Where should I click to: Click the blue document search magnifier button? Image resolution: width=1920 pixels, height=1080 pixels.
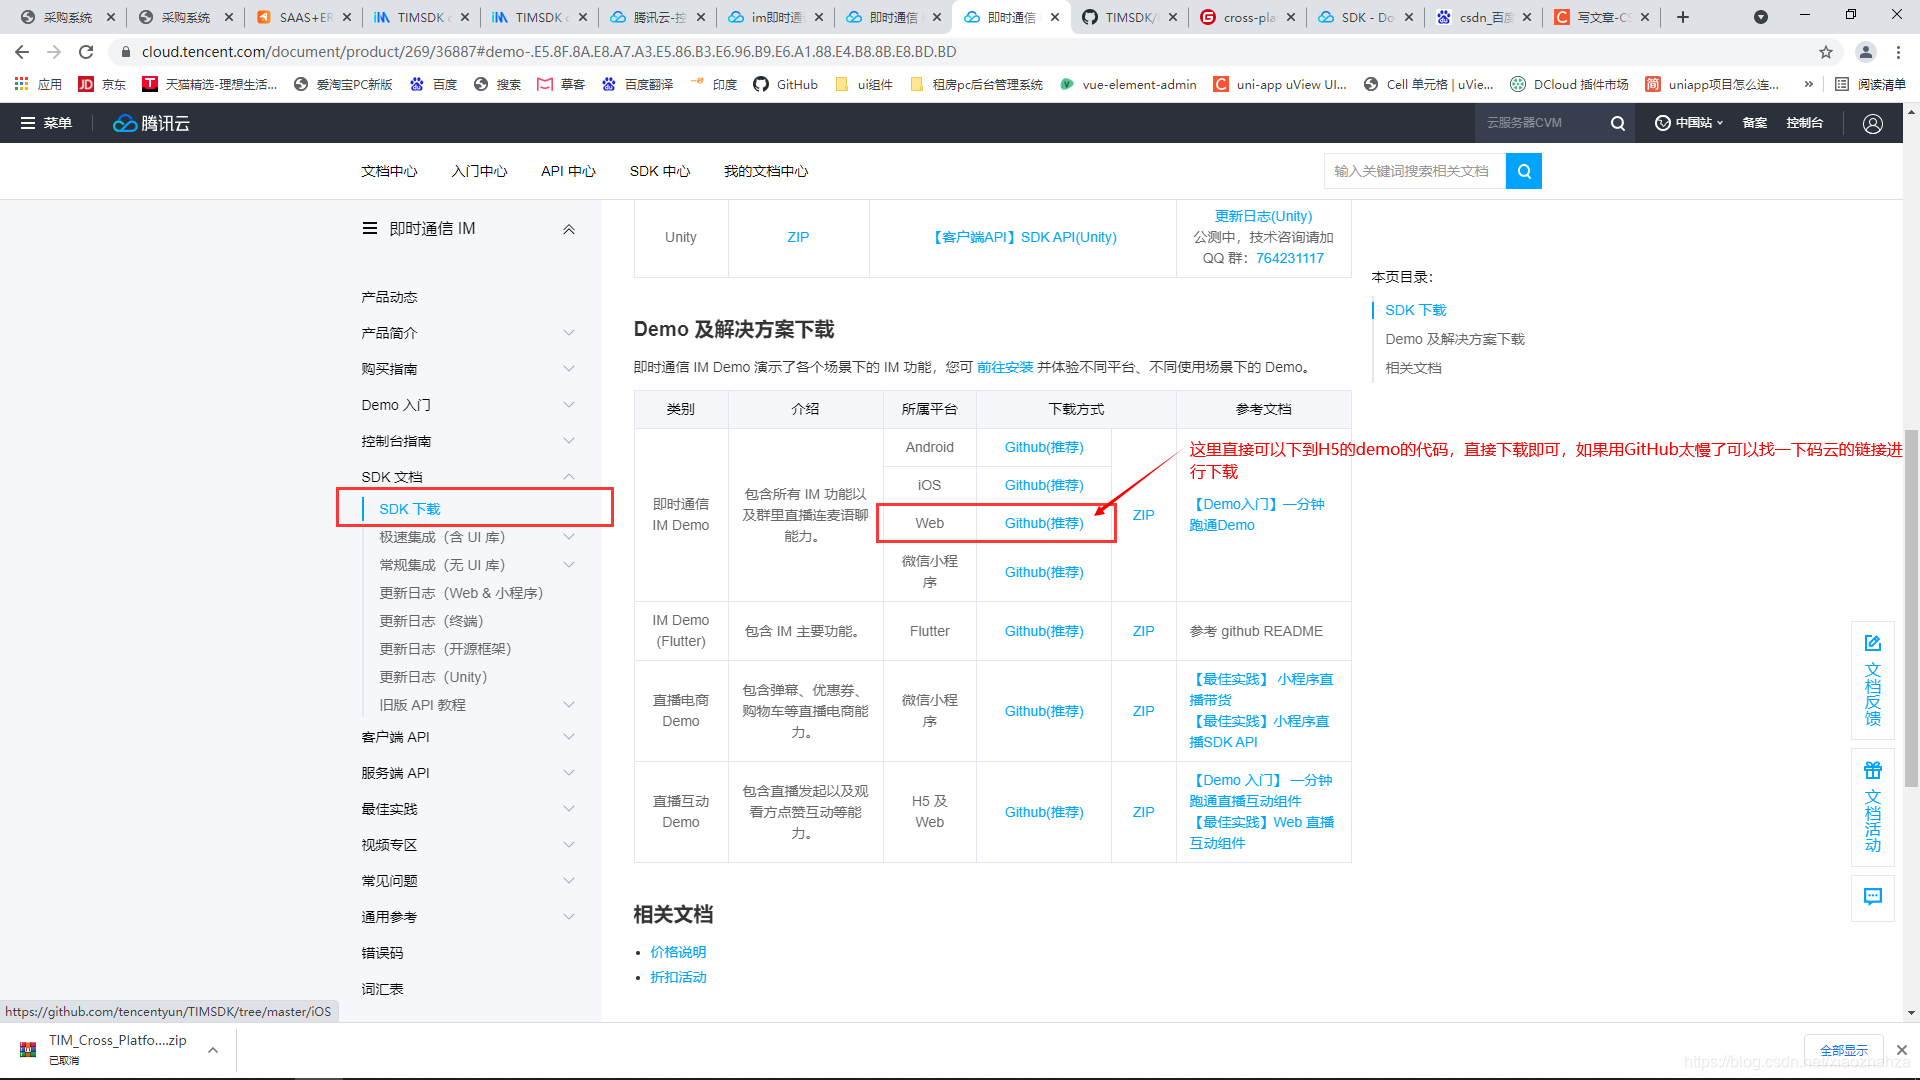click(1523, 171)
